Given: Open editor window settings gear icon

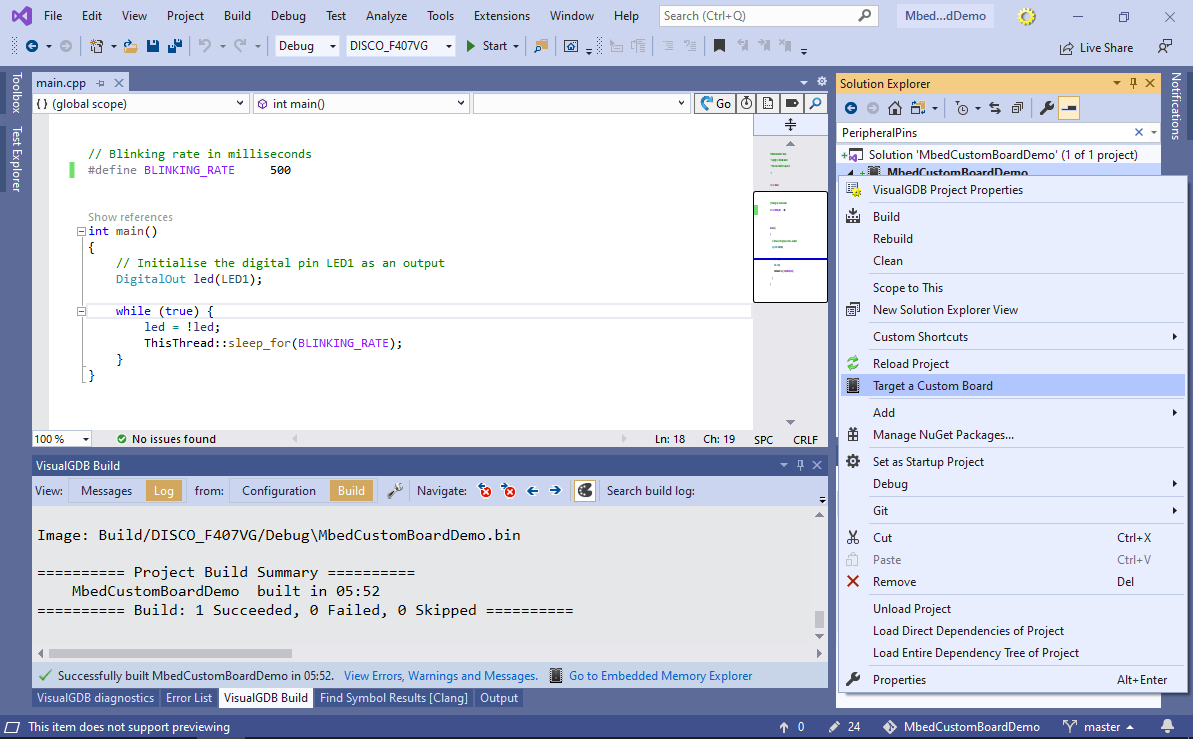Looking at the screenshot, I should click(822, 81).
